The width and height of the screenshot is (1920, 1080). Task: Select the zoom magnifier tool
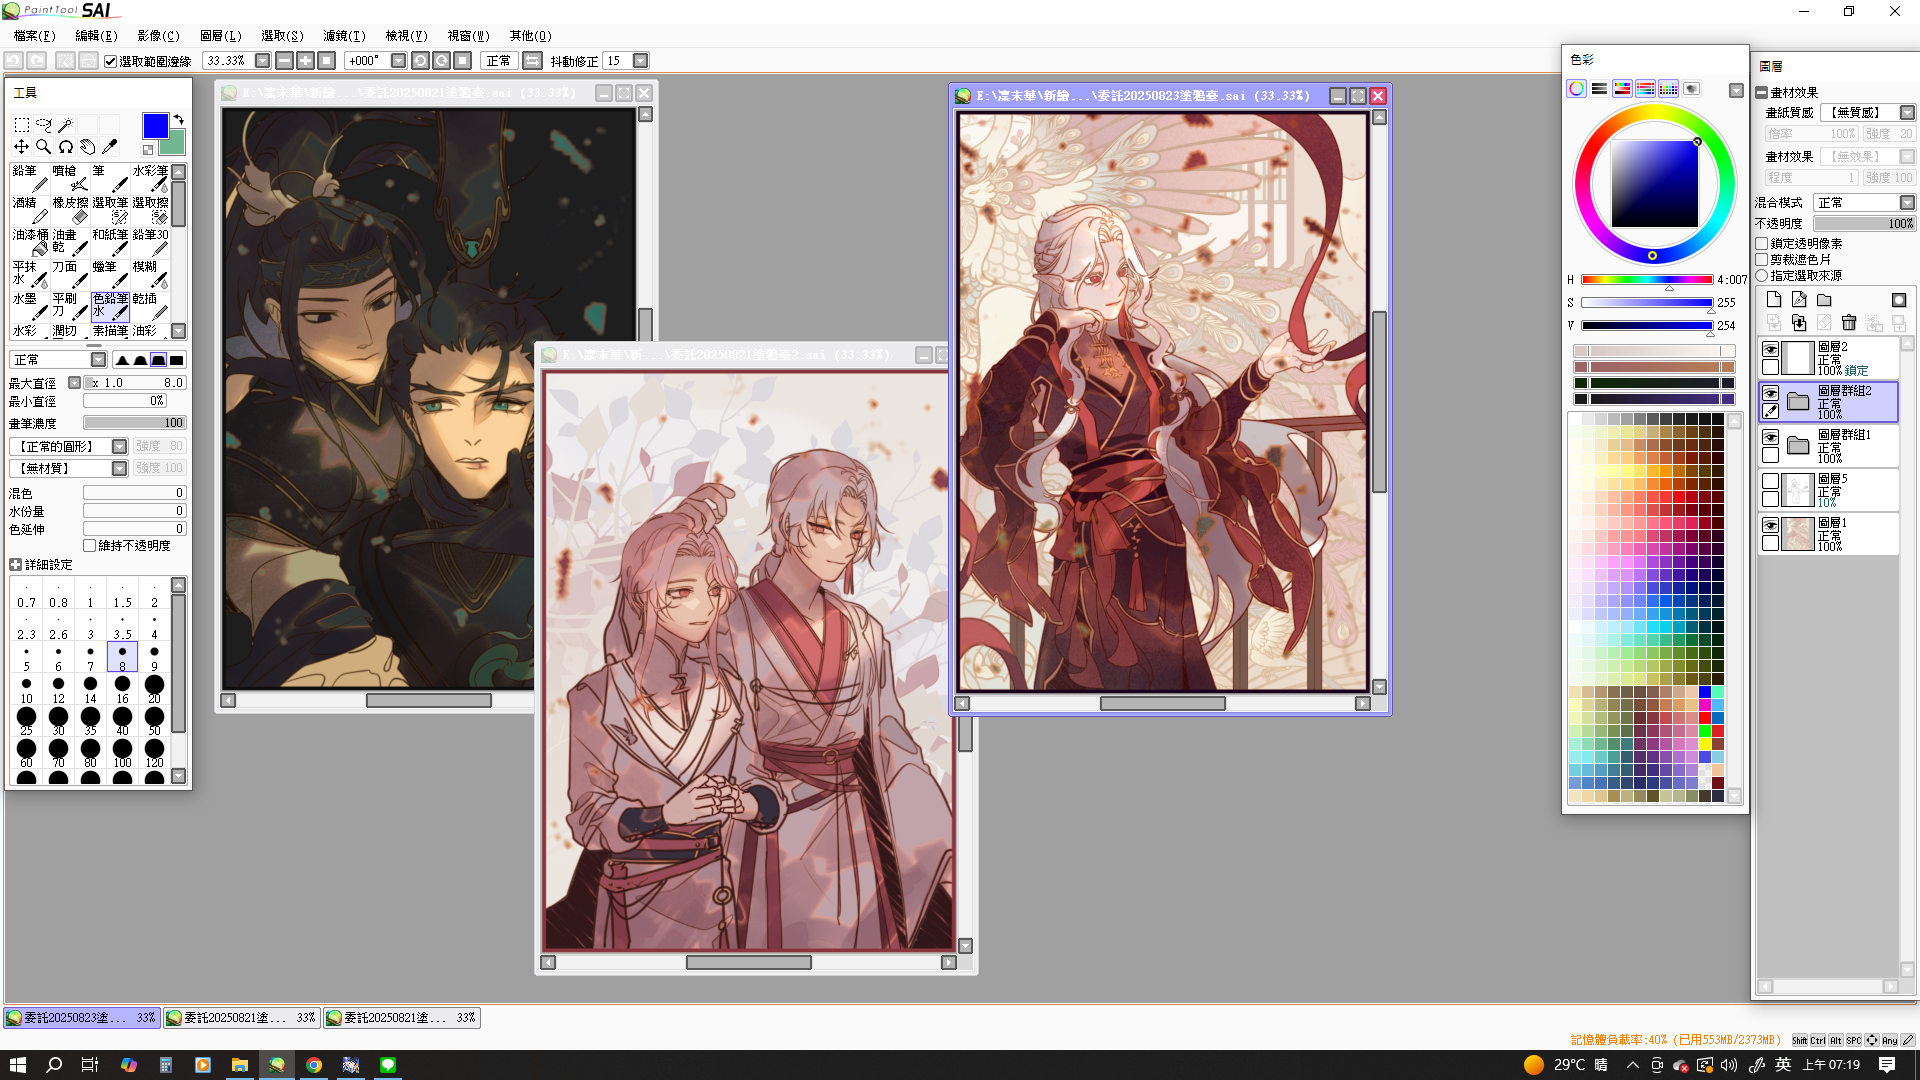(43, 147)
